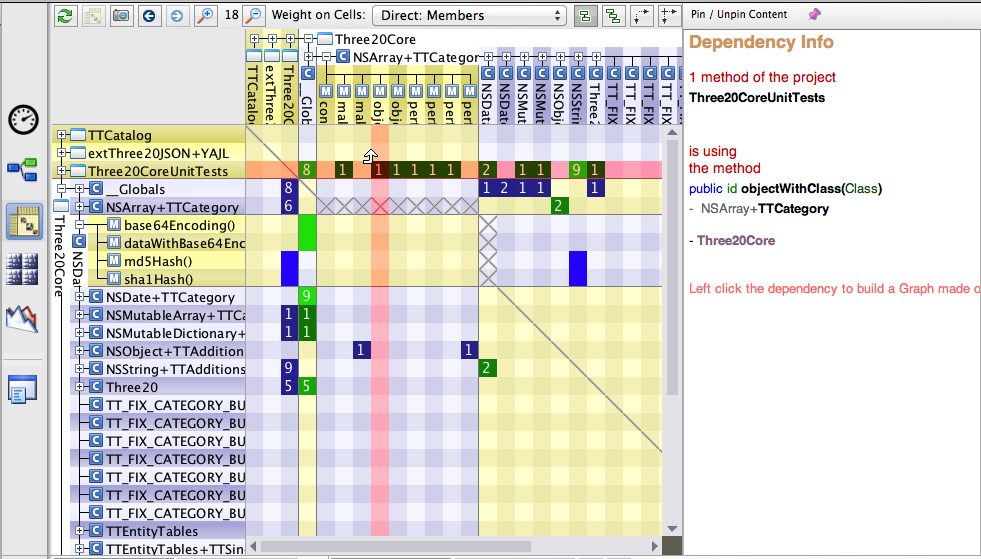Go forward with the right arrow button

click(177, 16)
